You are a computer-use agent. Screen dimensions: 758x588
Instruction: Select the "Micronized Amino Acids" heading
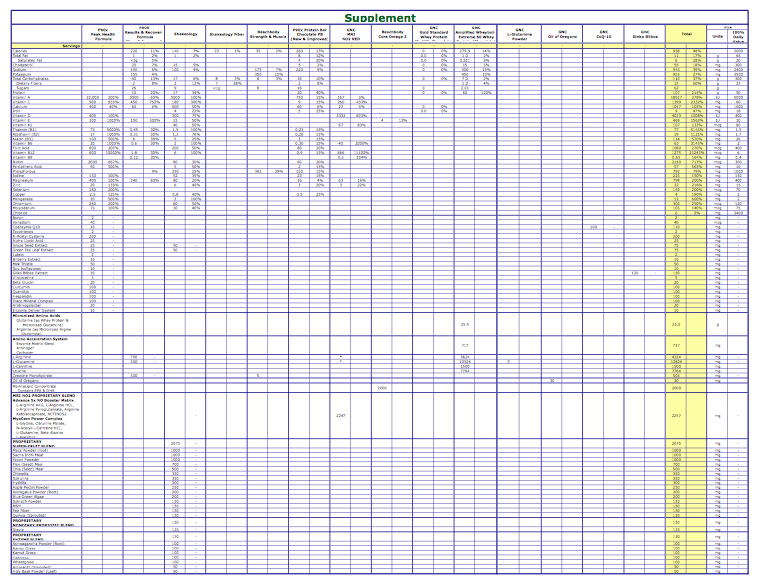pos(36,316)
